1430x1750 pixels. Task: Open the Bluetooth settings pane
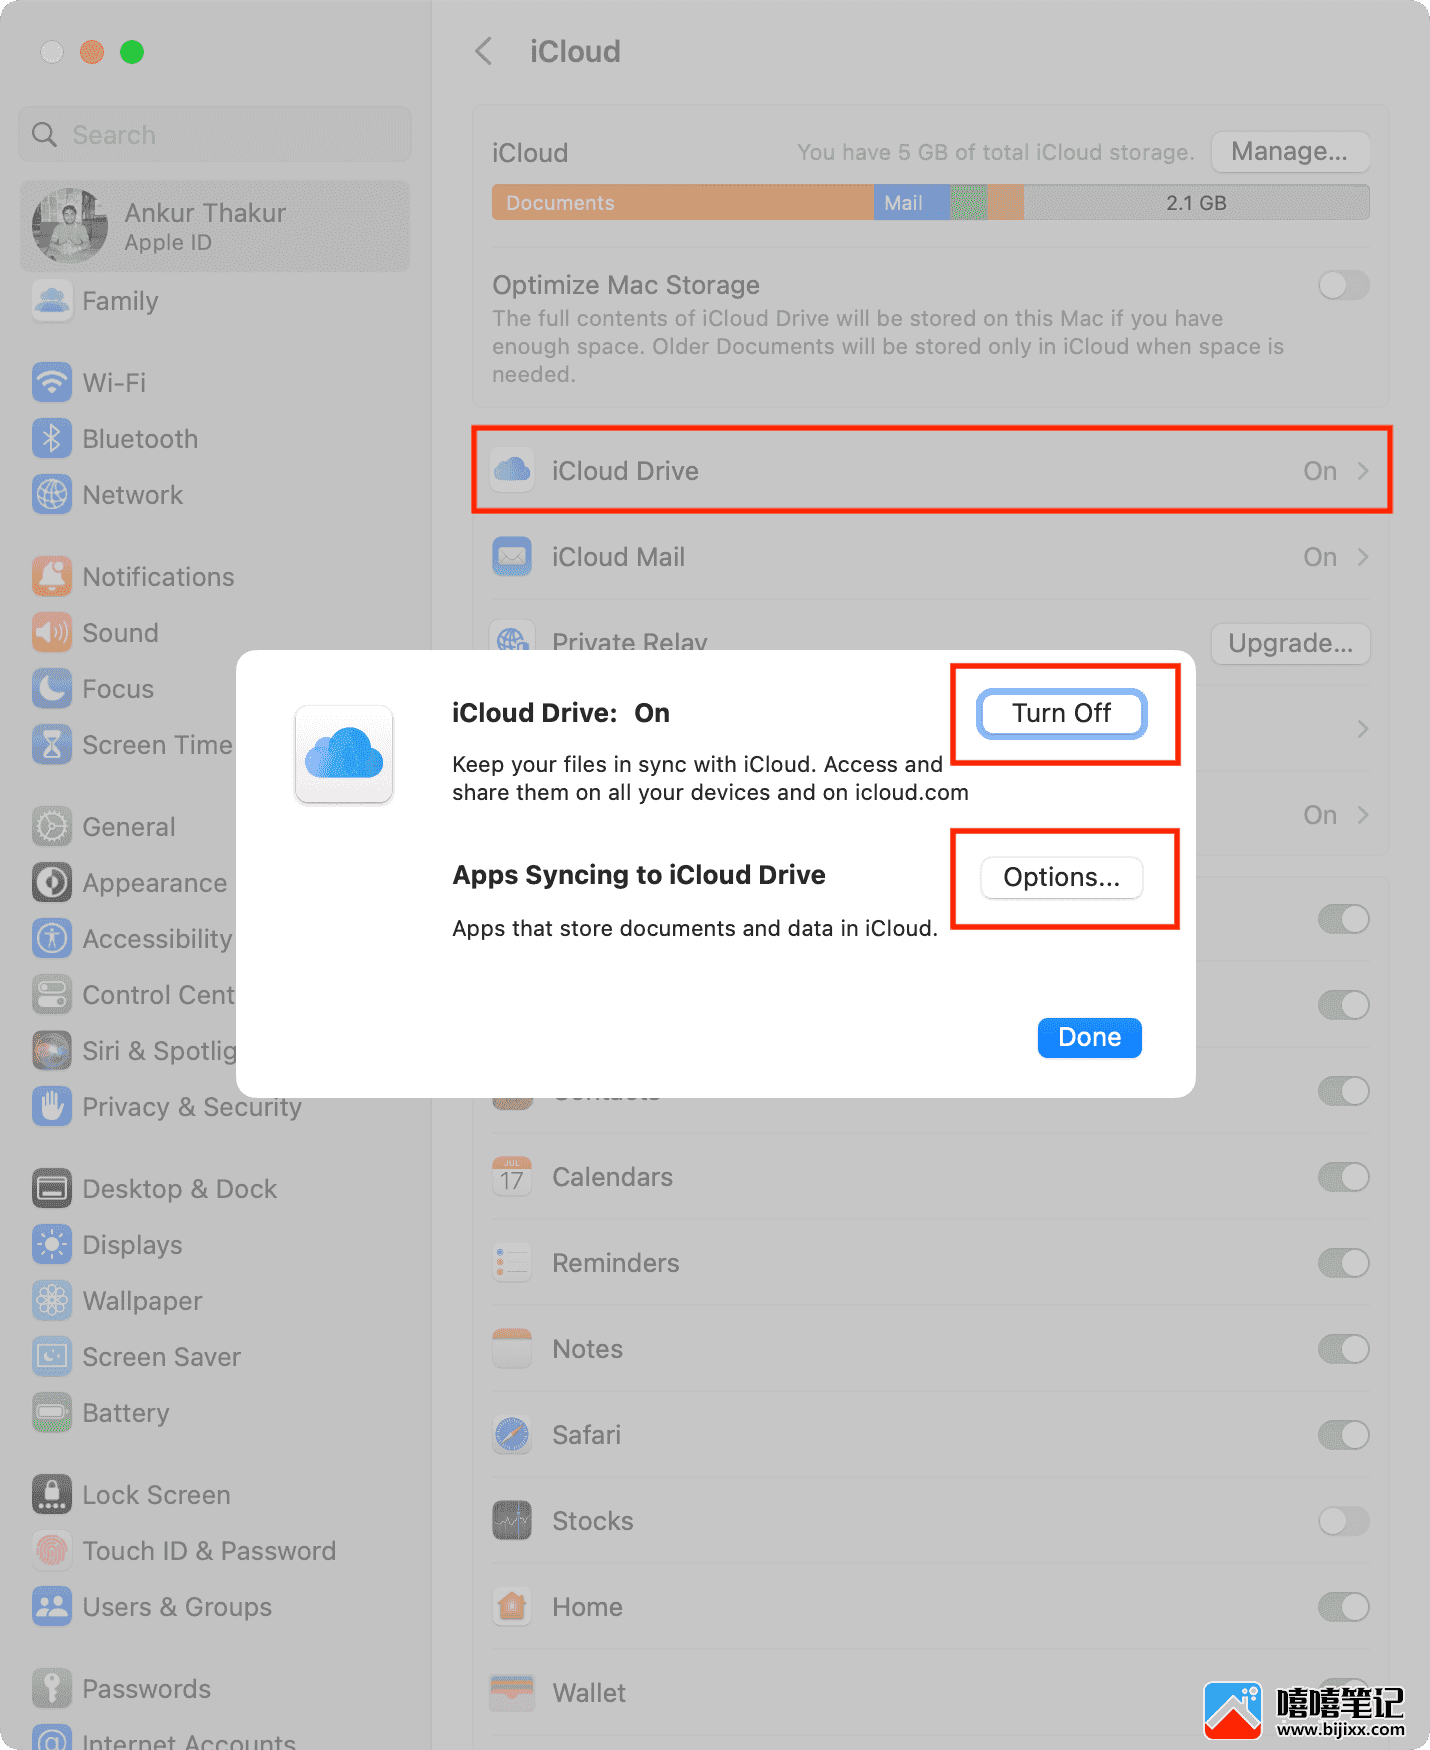pos(215,438)
